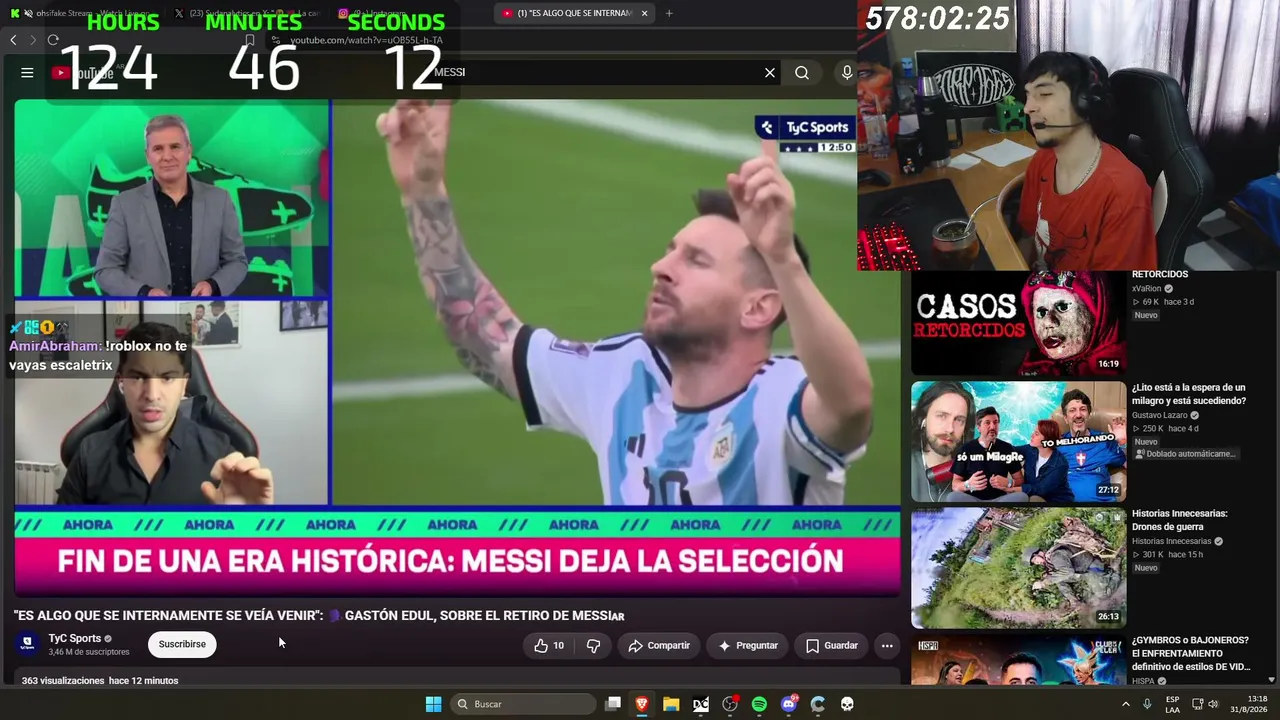Open the GYMBROS o BAJONEROS video thumbnail
1280x720 pixels.
pyautogui.click(x=1018, y=660)
